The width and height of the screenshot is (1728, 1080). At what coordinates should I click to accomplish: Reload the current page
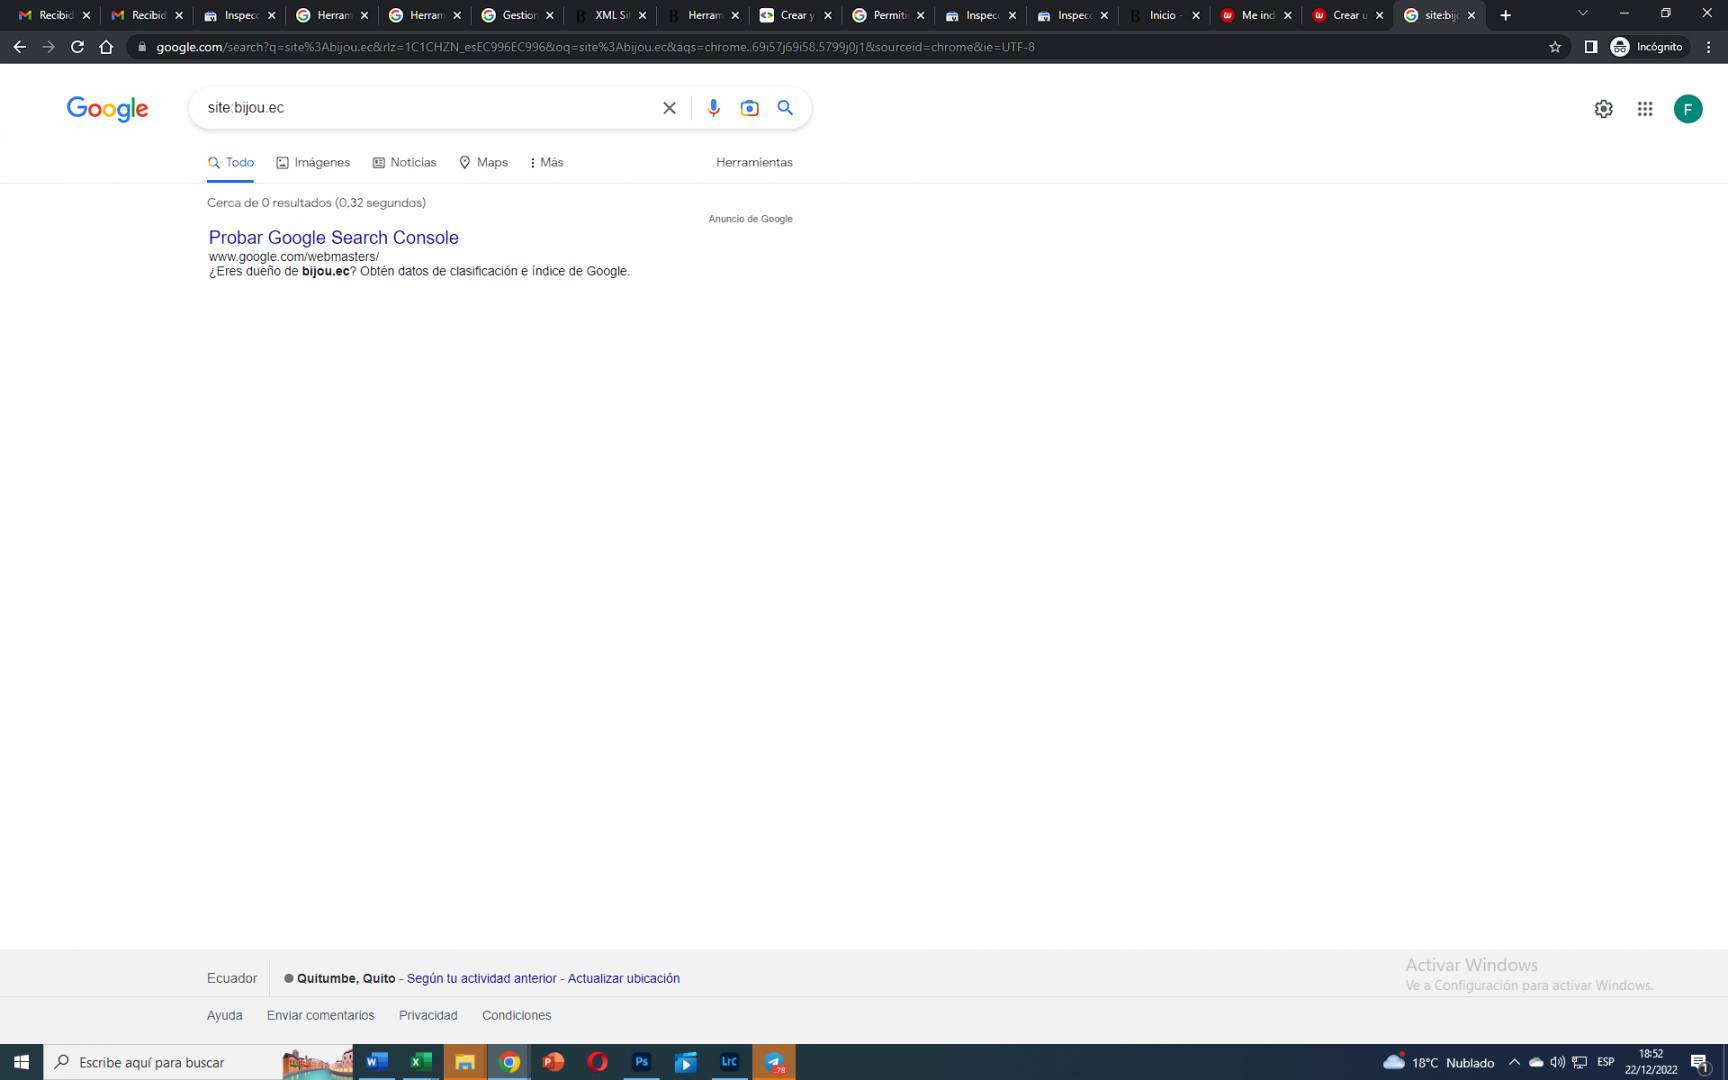[77, 47]
